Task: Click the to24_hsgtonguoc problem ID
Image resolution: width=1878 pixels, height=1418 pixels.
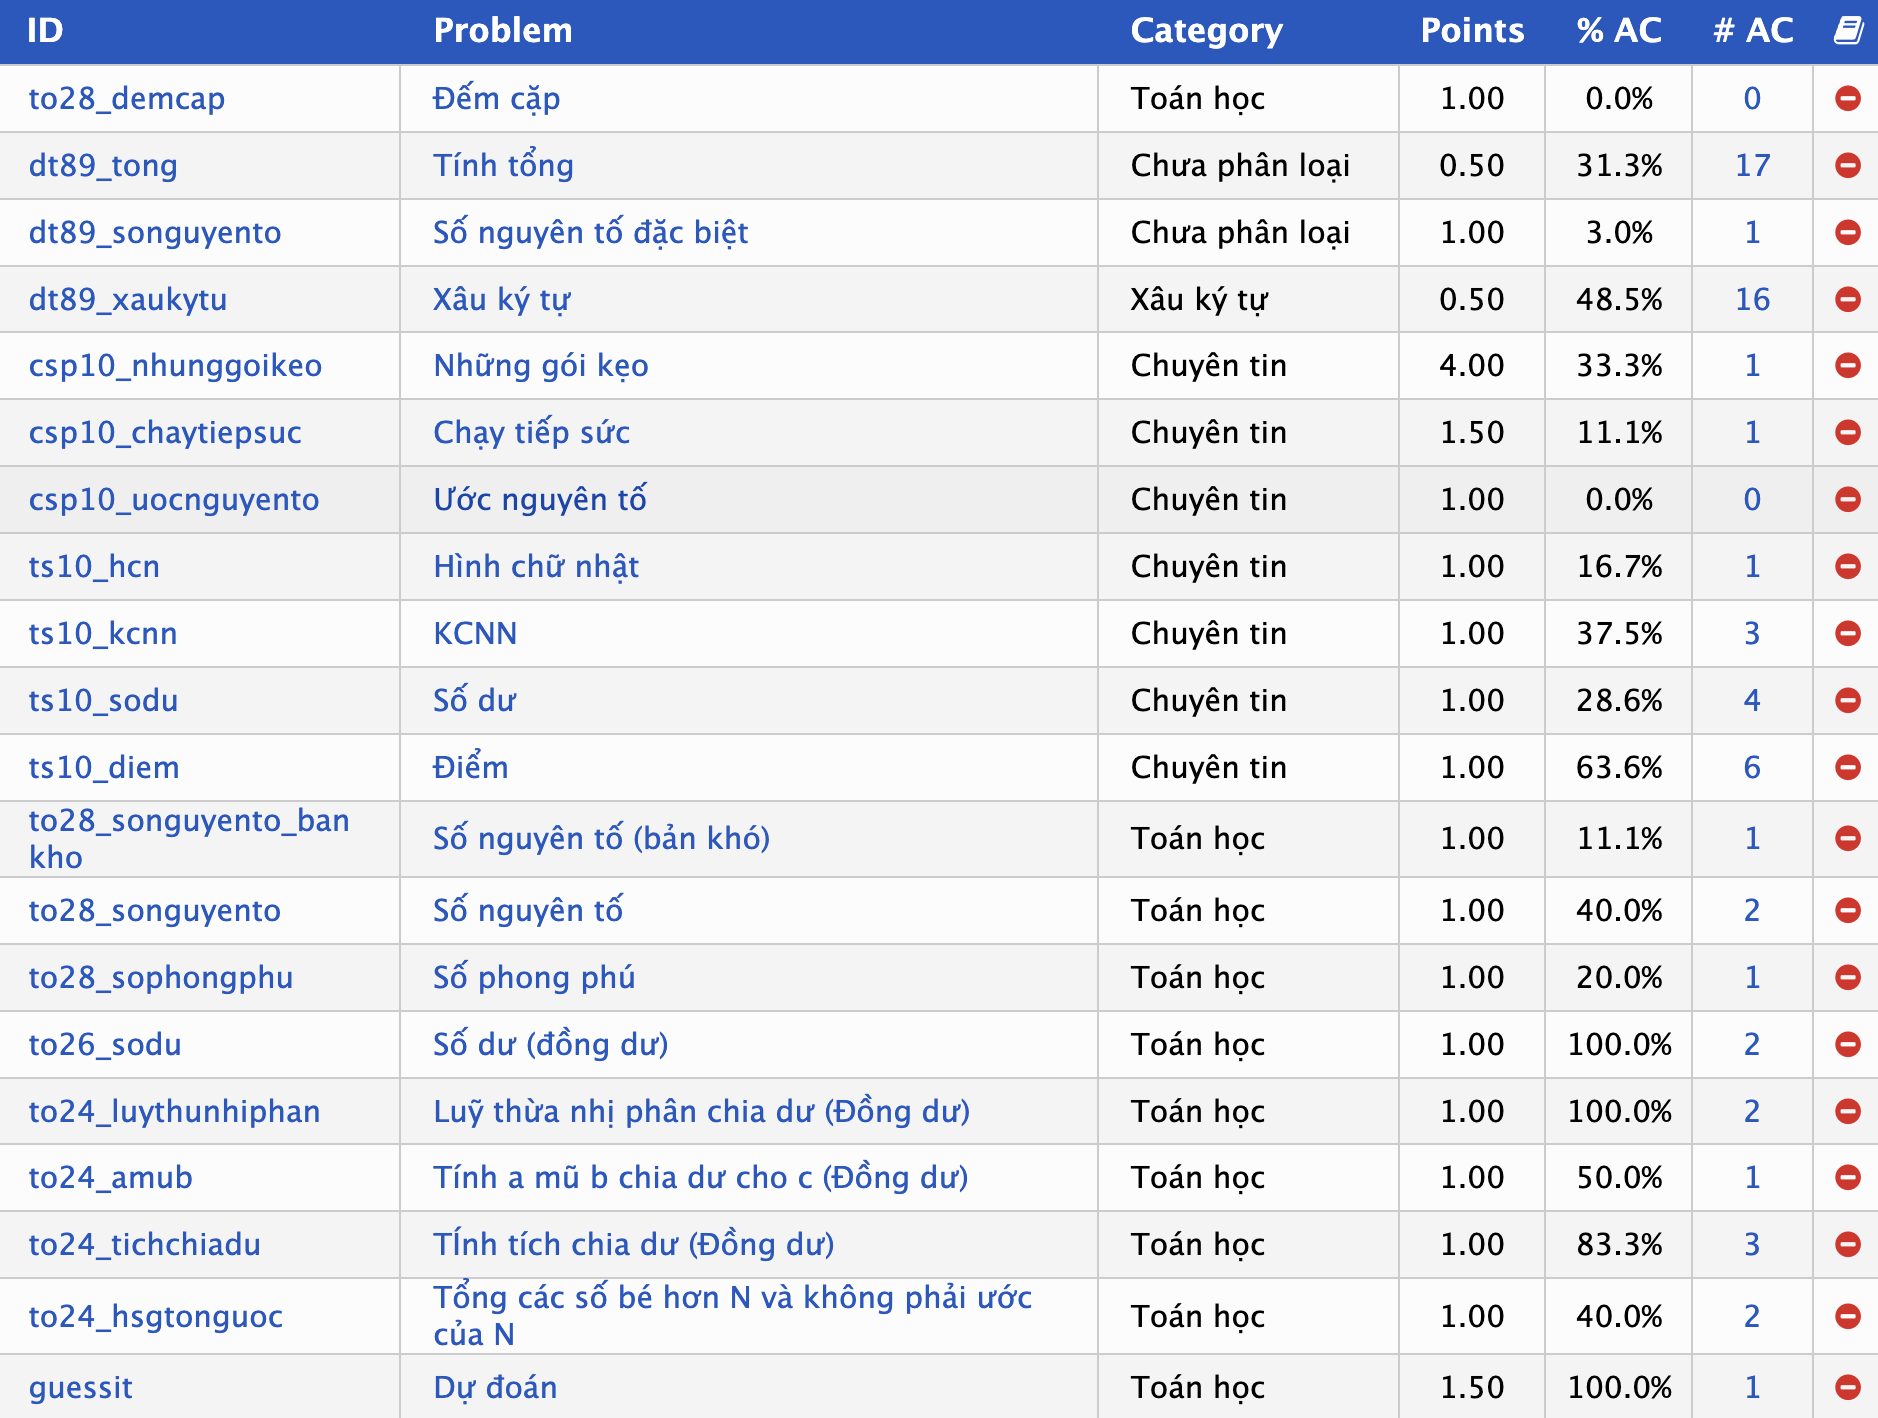Action: (156, 1317)
